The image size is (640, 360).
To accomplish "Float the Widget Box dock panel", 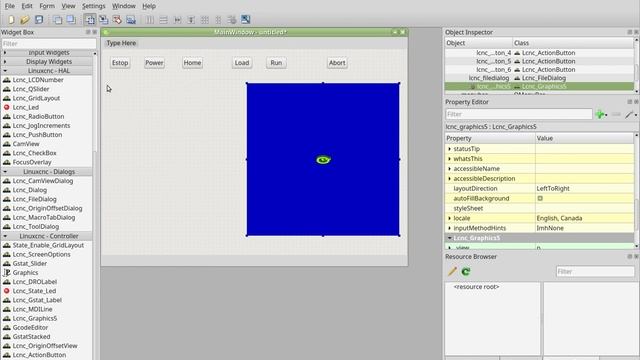I will coord(88,32).
